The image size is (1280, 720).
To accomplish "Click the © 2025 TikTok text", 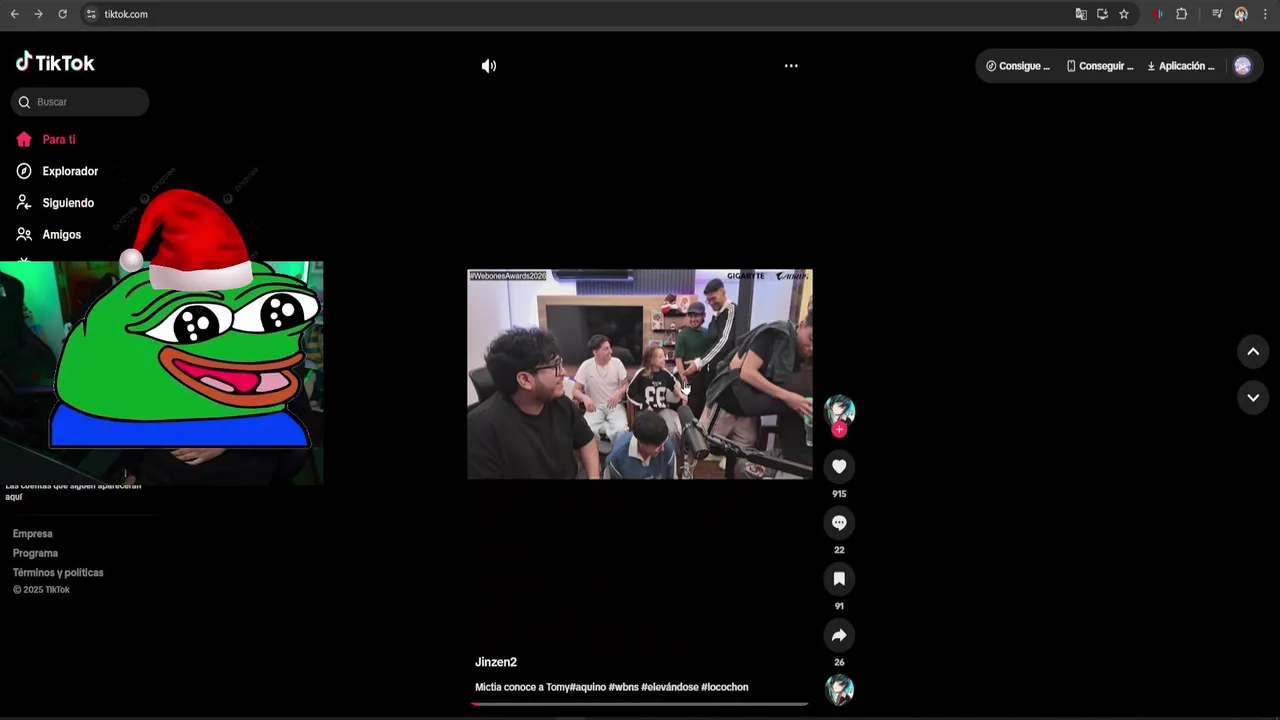I will (x=41, y=590).
